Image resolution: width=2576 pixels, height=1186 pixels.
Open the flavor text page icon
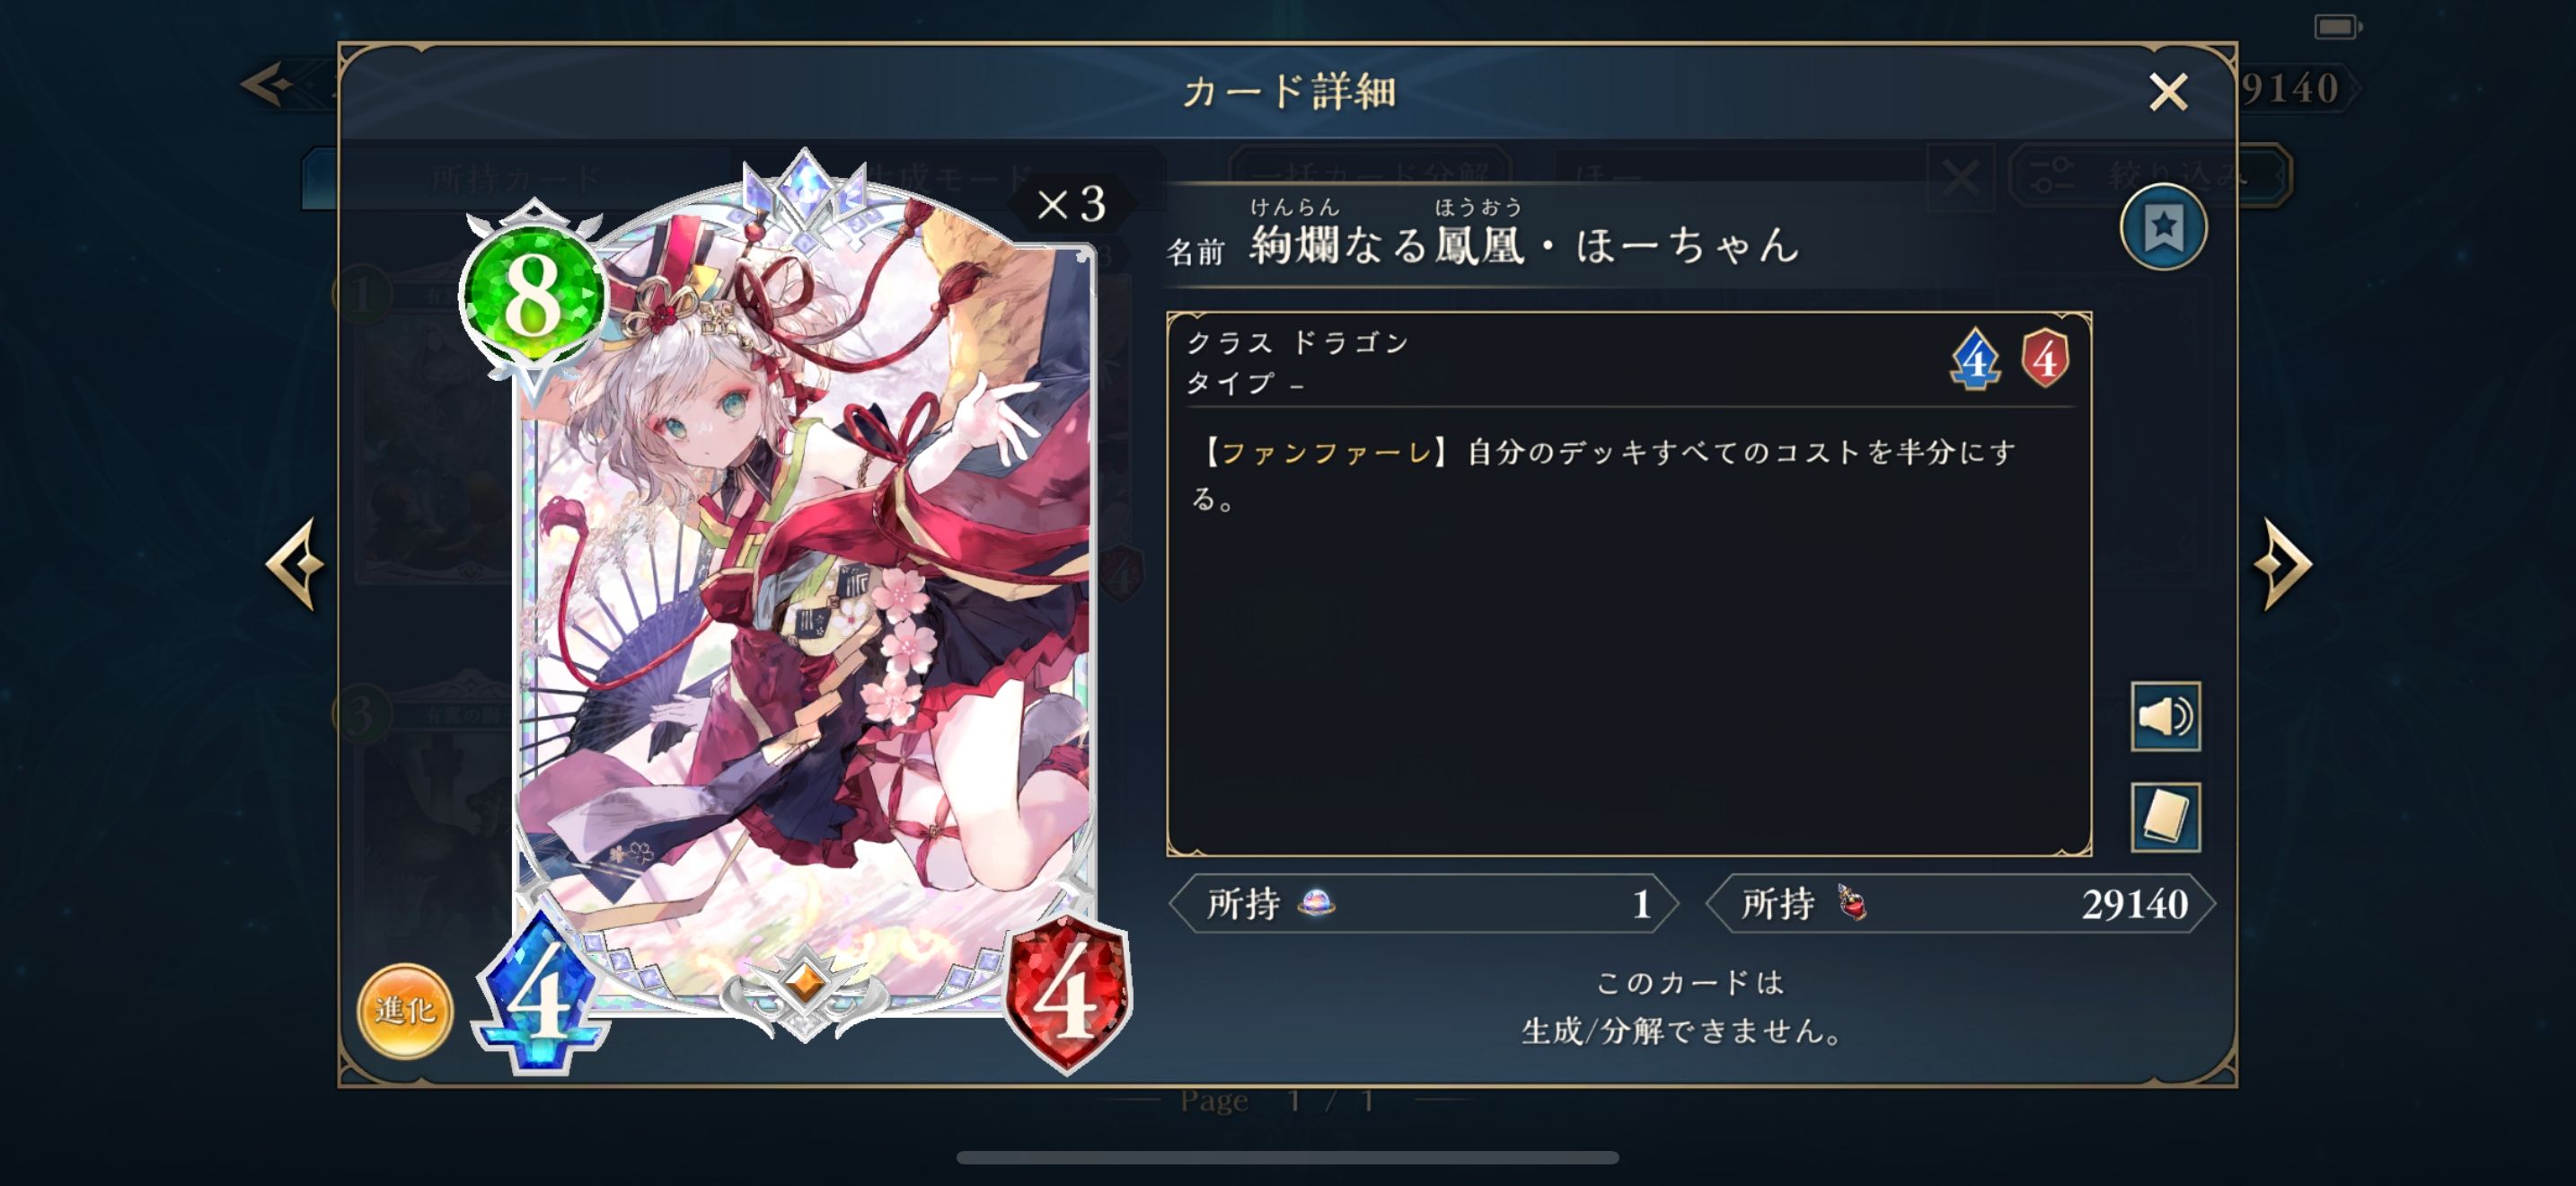[2165, 817]
